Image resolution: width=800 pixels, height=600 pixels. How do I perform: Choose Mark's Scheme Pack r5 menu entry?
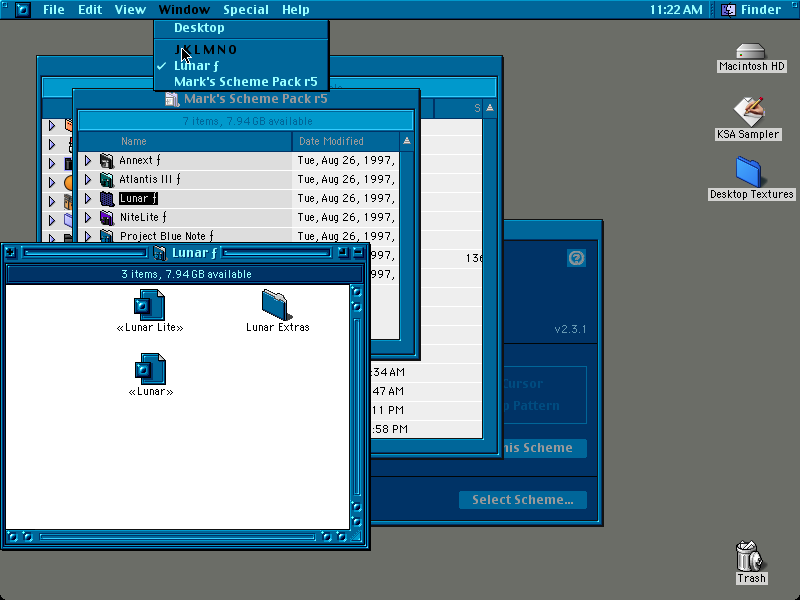(241, 82)
